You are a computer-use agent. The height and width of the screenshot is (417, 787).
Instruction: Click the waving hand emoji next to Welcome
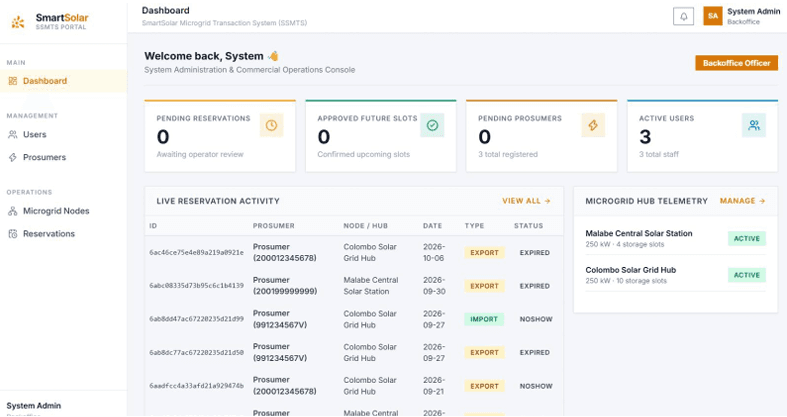point(273,56)
